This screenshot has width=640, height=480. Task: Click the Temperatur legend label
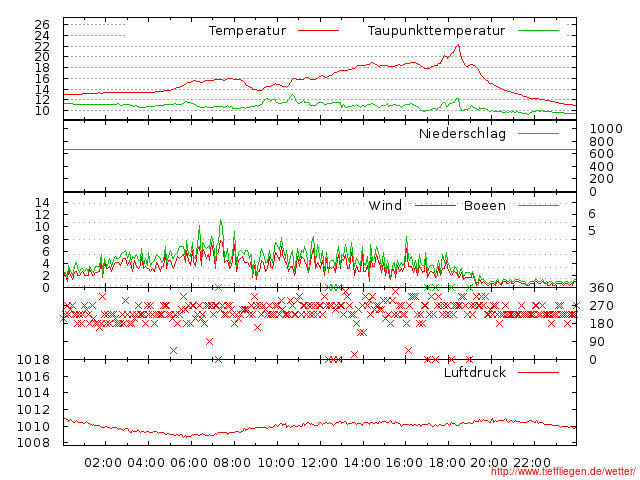pos(247,31)
